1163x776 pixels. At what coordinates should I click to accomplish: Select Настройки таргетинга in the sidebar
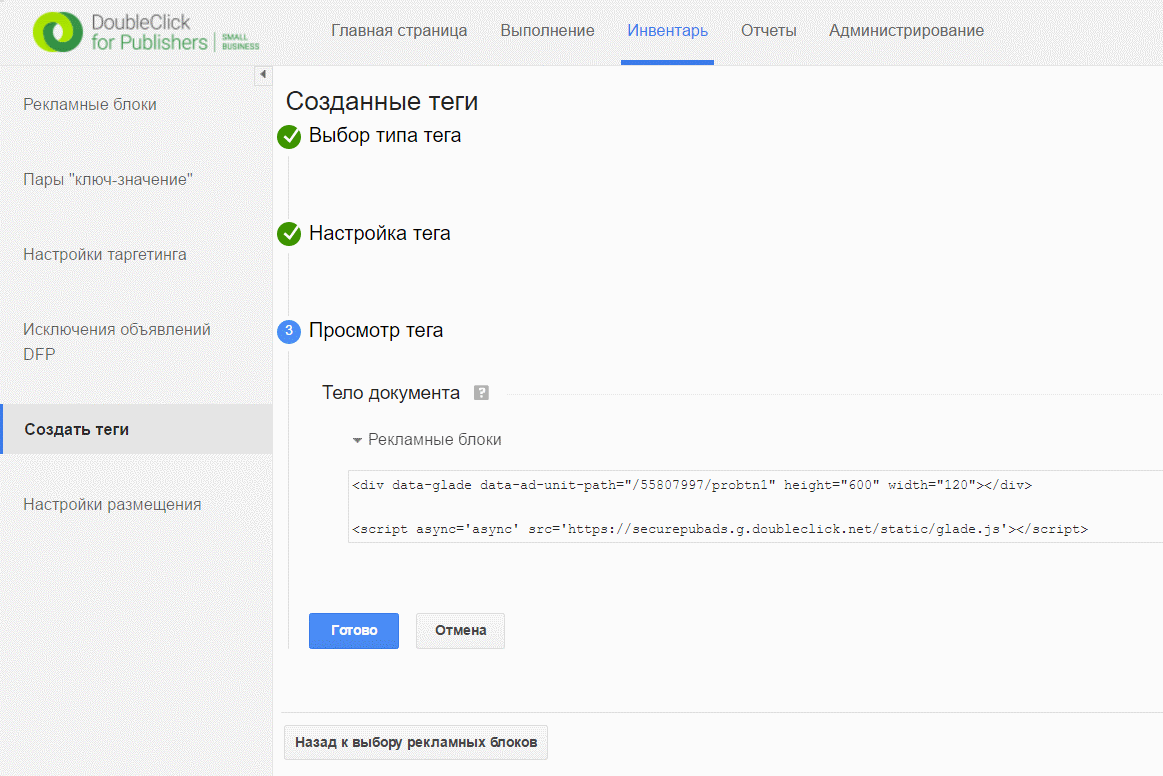click(x=105, y=254)
